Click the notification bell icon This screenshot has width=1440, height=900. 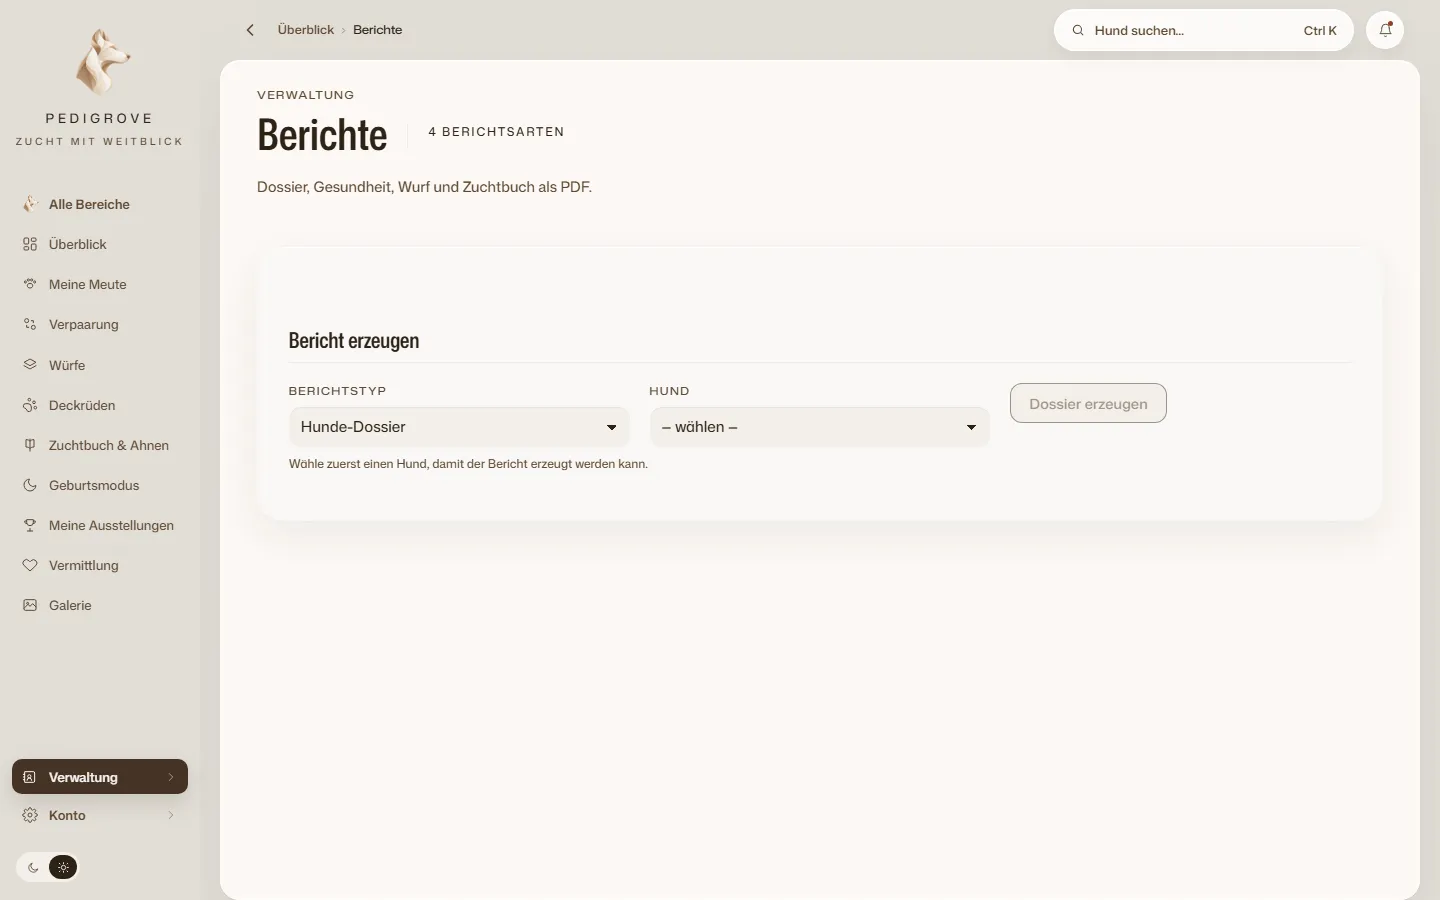(1385, 30)
